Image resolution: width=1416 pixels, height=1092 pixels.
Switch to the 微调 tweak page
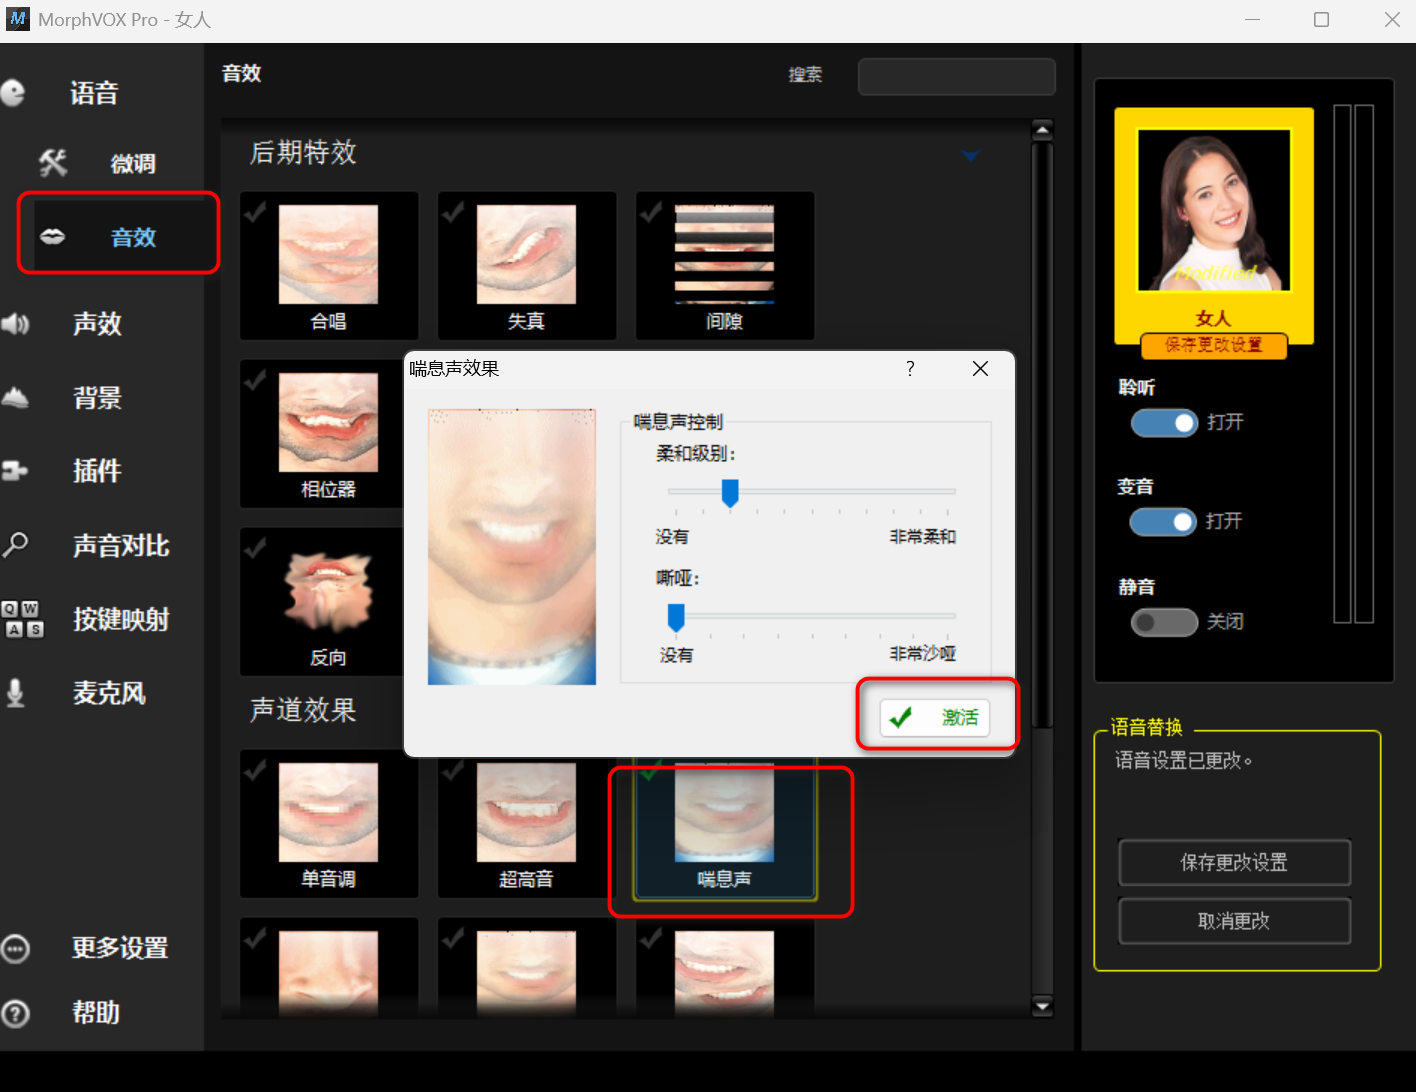click(132, 164)
